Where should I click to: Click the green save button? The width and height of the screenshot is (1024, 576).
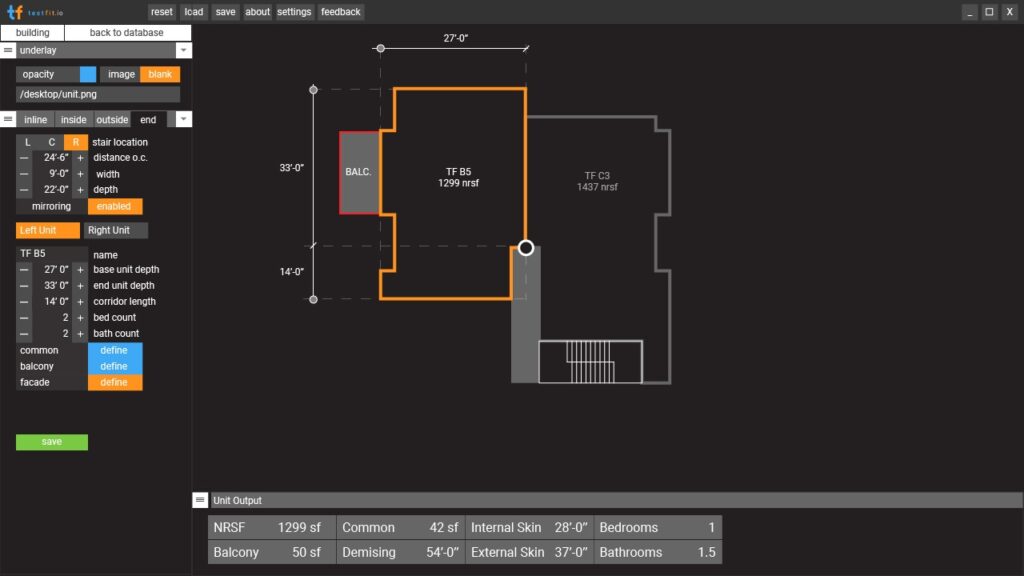(51, 441)
